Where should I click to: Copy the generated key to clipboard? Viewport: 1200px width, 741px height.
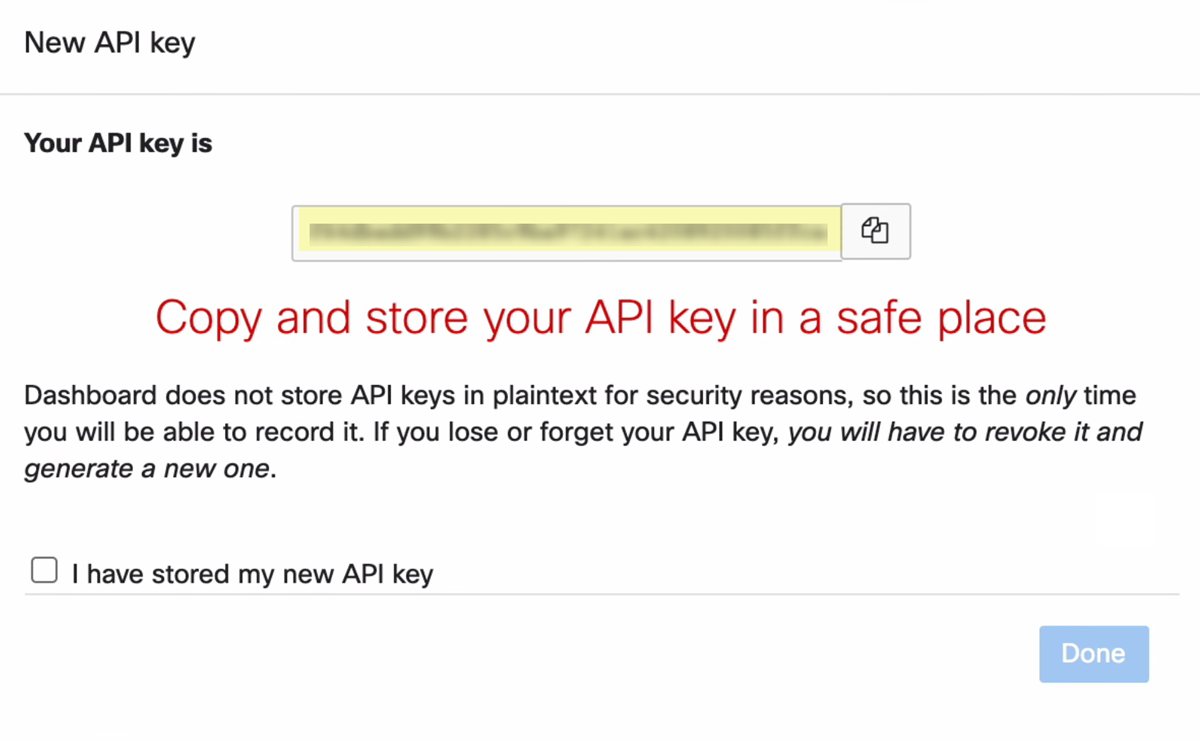pos(875,232)
